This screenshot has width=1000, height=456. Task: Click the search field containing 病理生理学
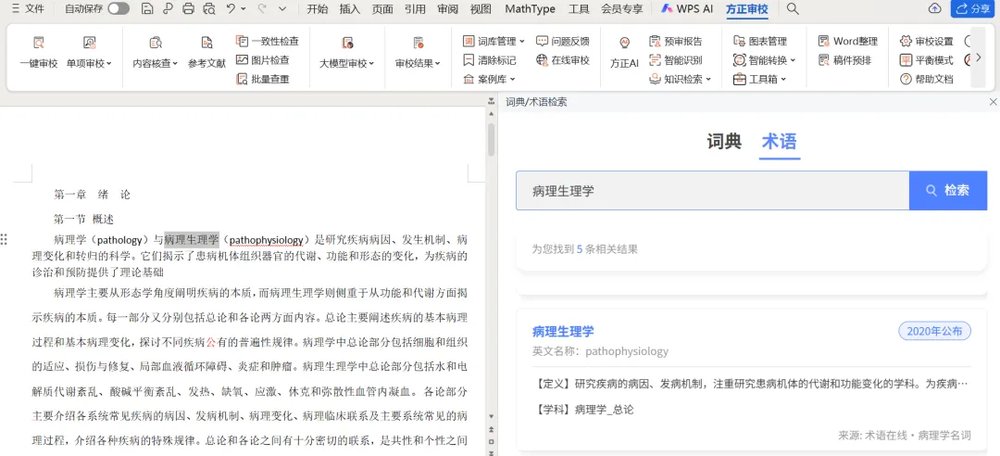[712, 190]
